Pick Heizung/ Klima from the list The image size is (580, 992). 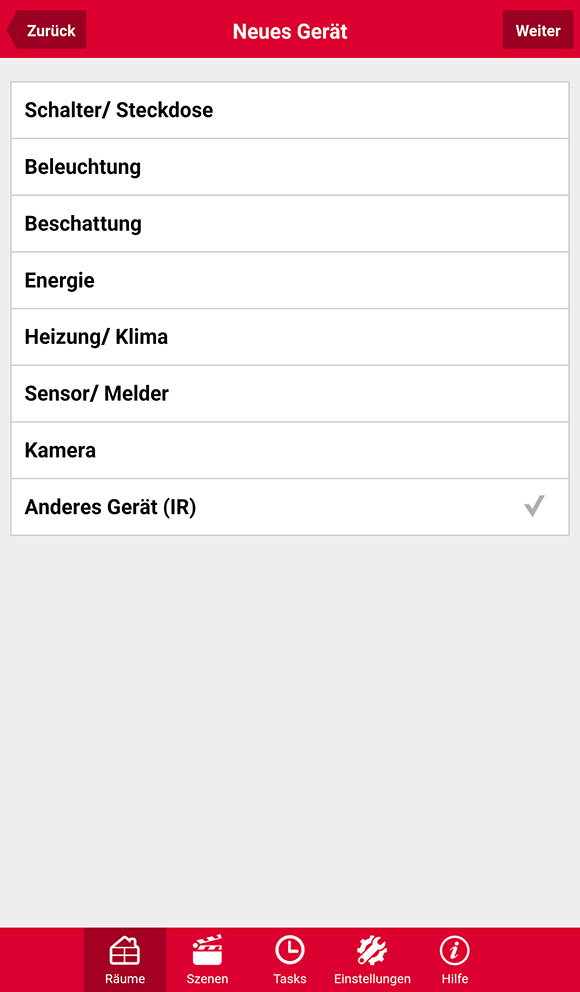[290, 337]
